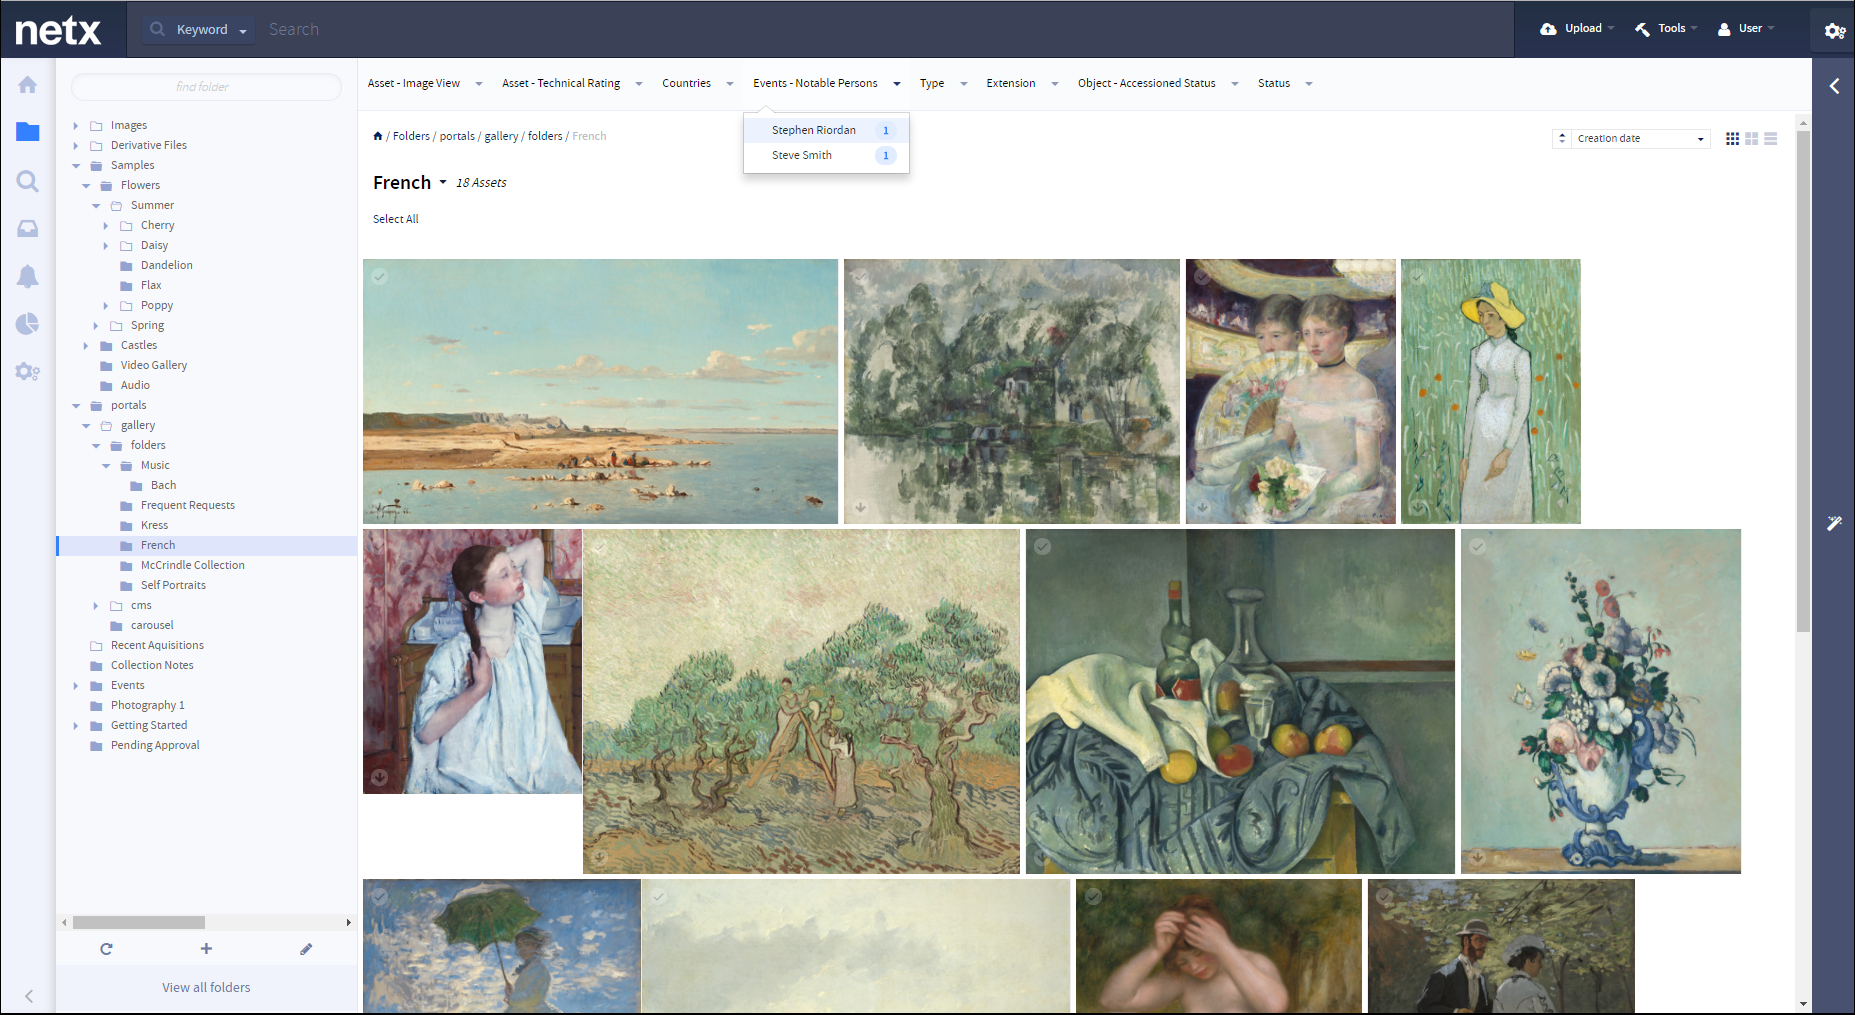Switch to list view icon
Screen dimensions: 1855x1015
point(1771,139)
